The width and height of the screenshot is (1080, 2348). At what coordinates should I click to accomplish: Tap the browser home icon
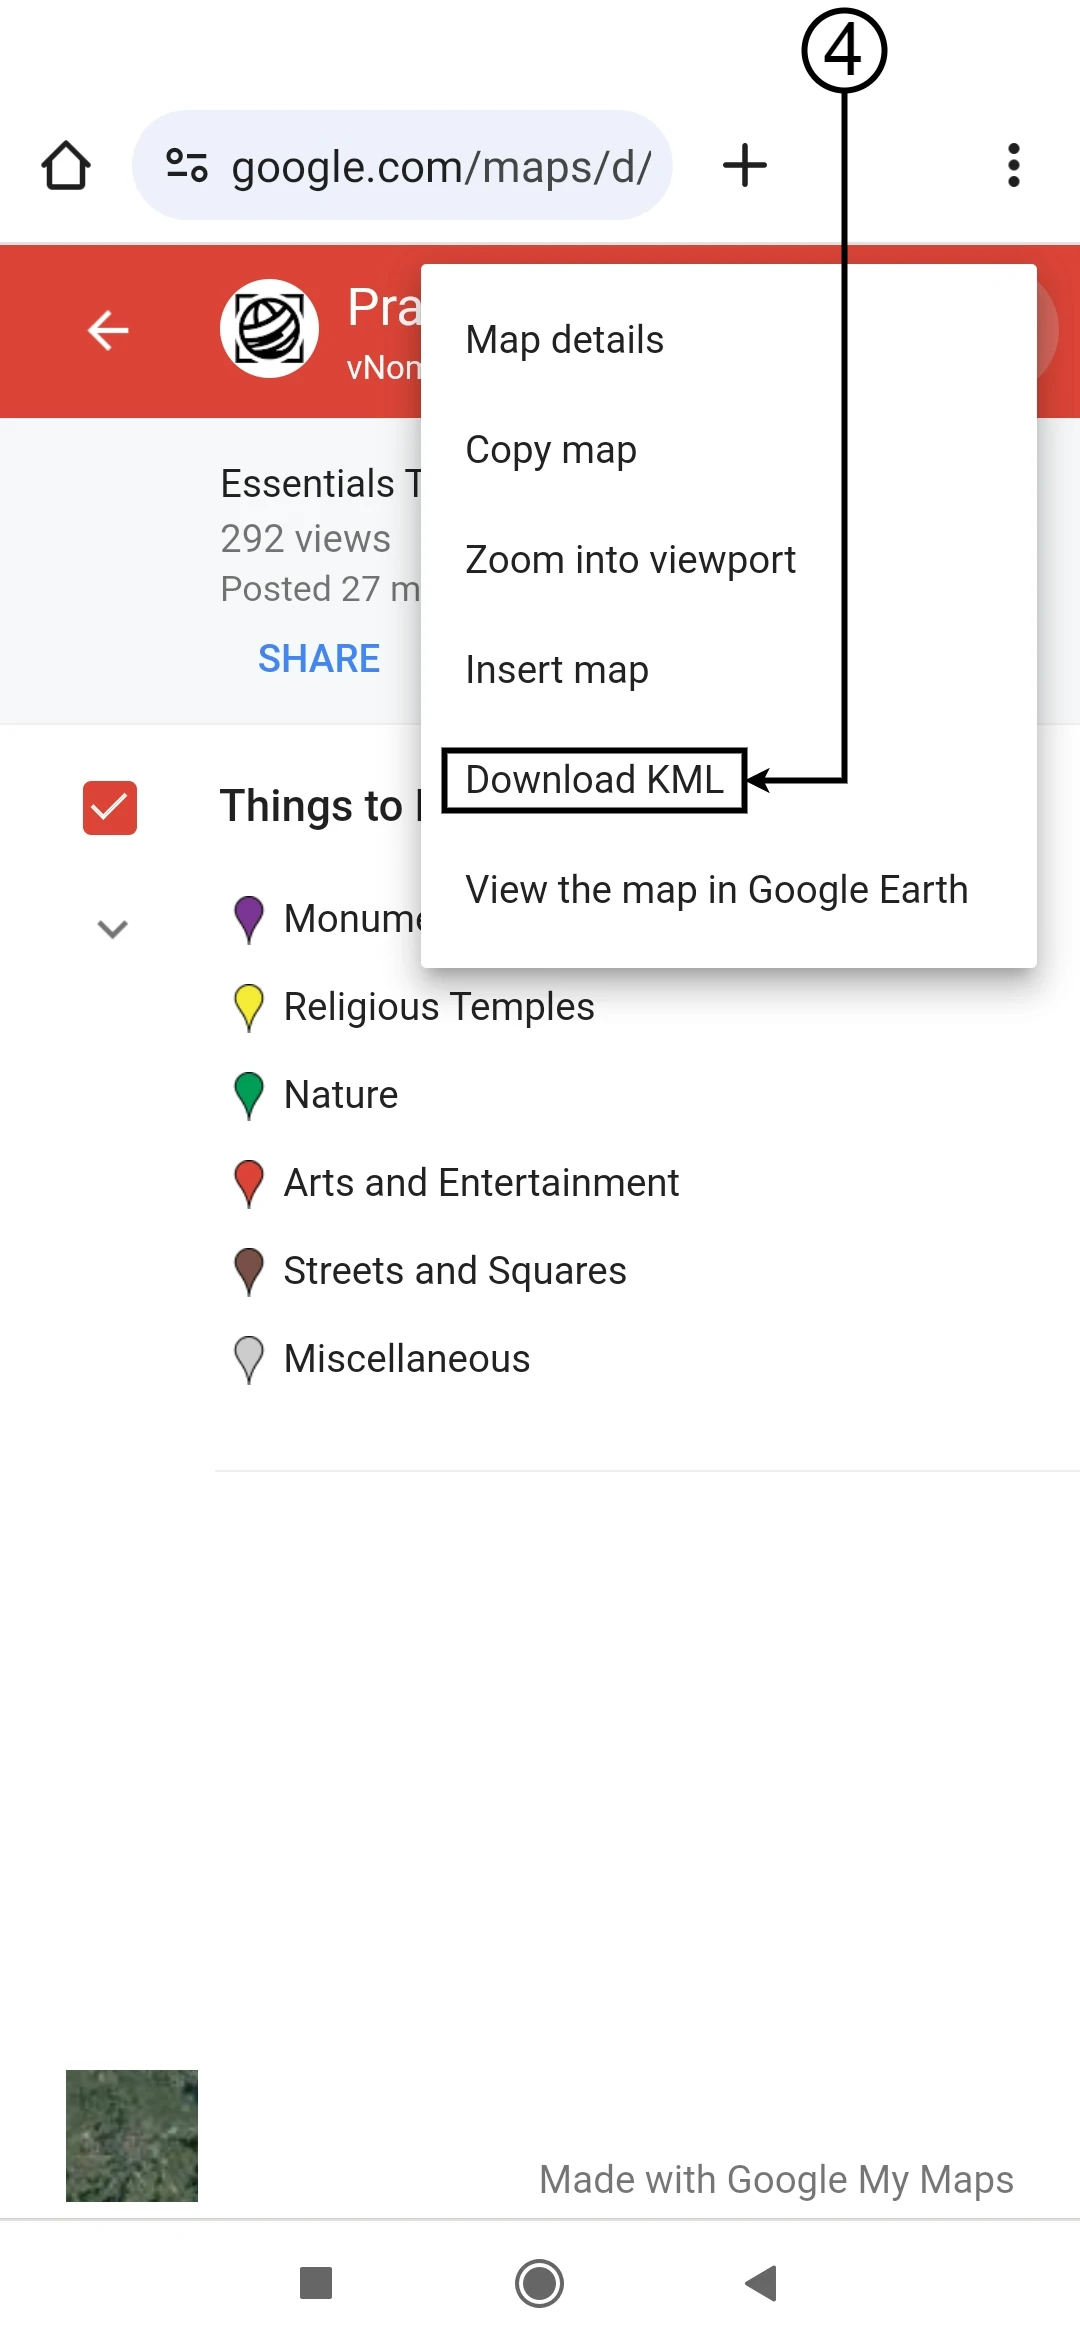point(66,166)
